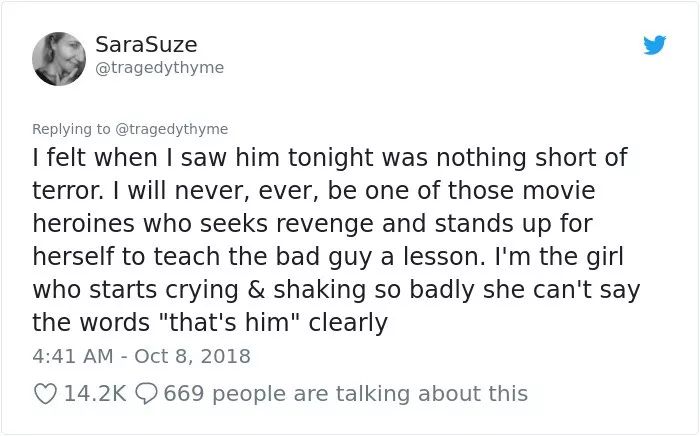Open the 4:41 AM tweet time
This screenshot has width=700, height=436.
tap(73, 356)
